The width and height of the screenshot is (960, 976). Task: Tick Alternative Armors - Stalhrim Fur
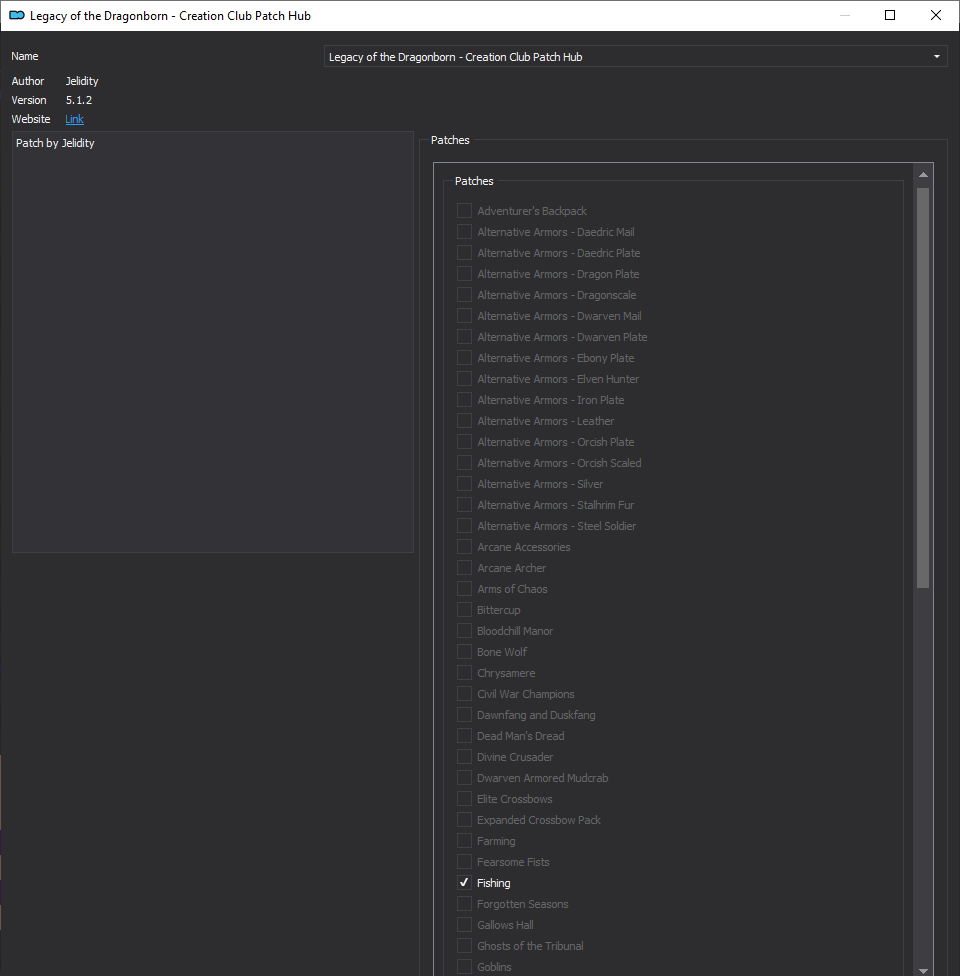pyautogui.click(x=464, y=505)
